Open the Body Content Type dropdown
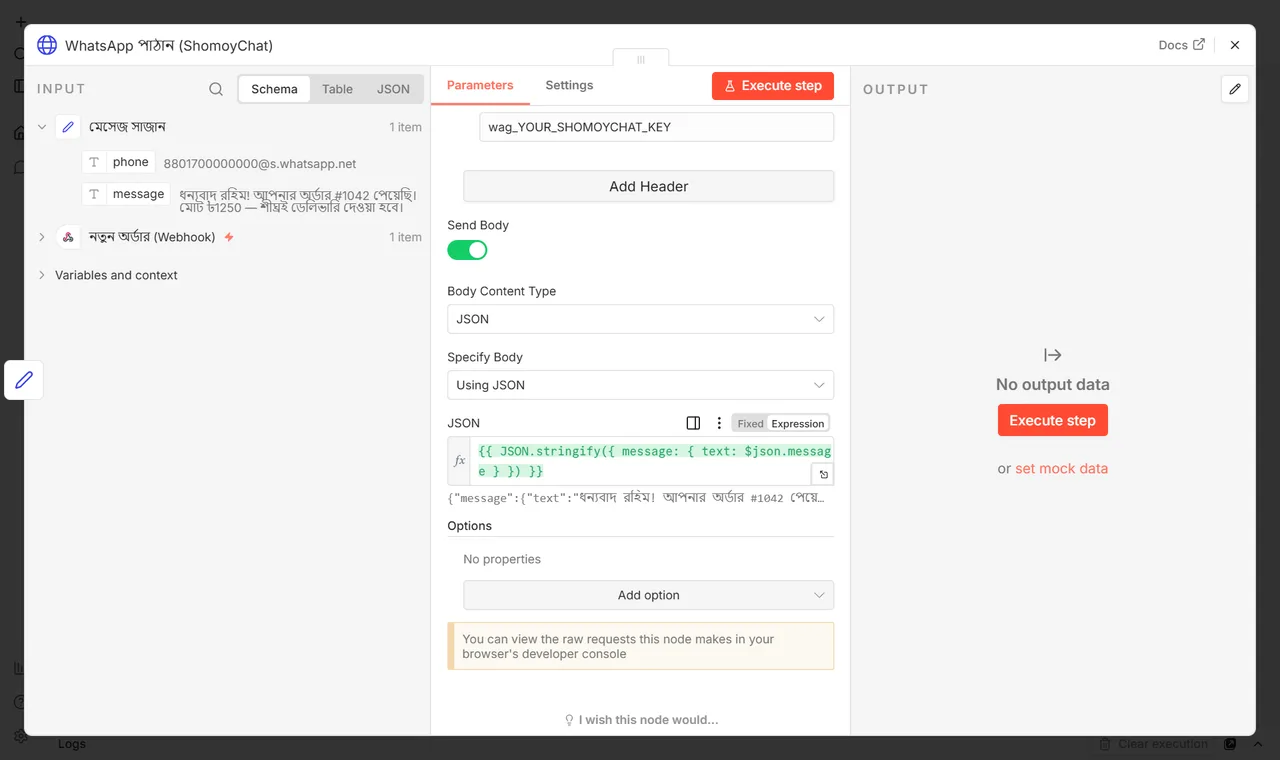 point(640,319)
